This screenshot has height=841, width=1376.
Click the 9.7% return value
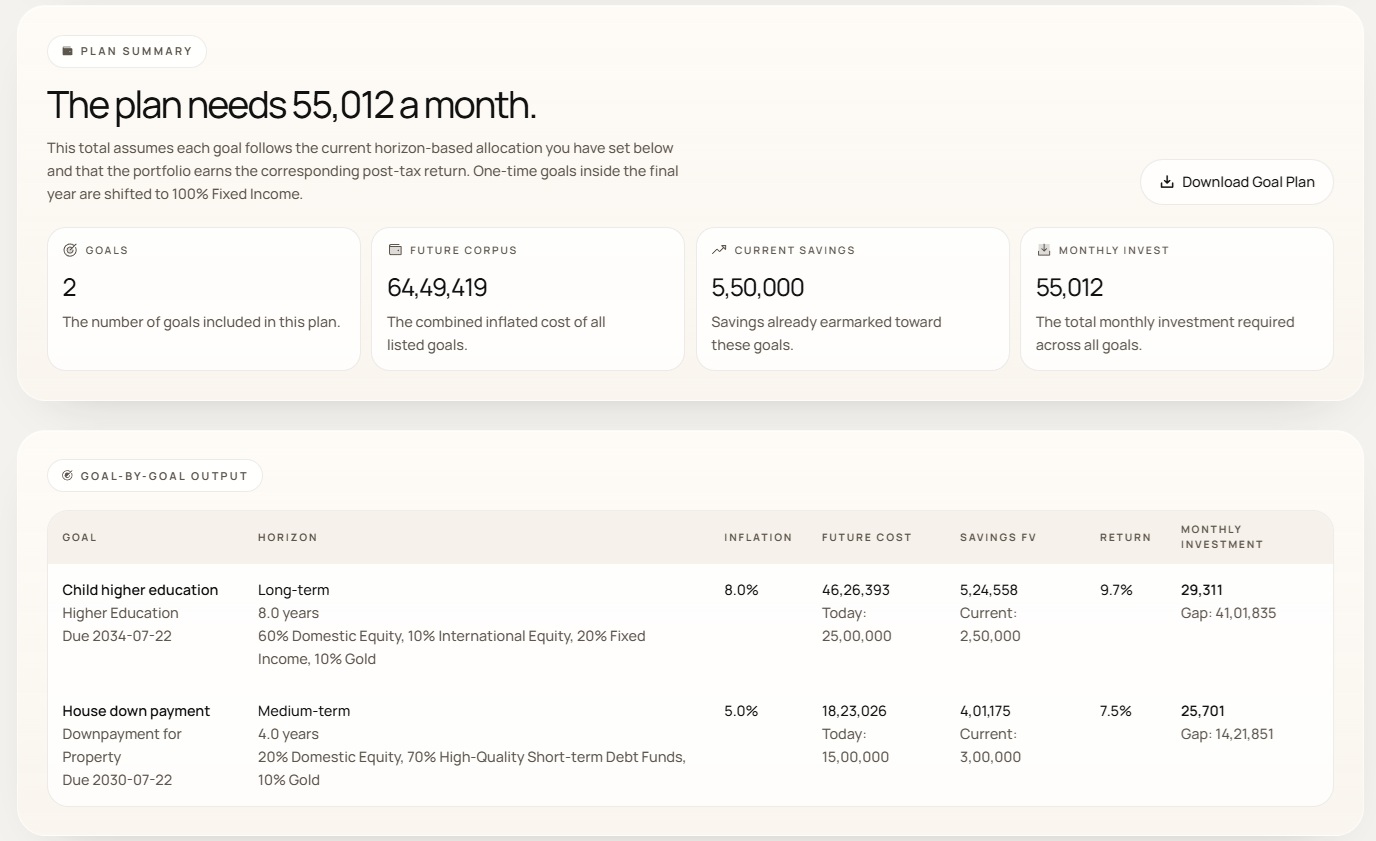[1116, 590]
